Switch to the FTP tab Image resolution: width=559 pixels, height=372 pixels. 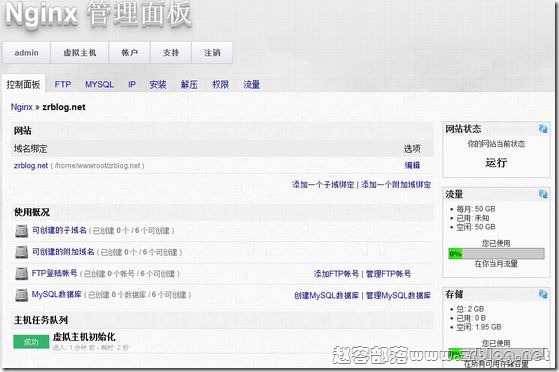click(63, 85)
